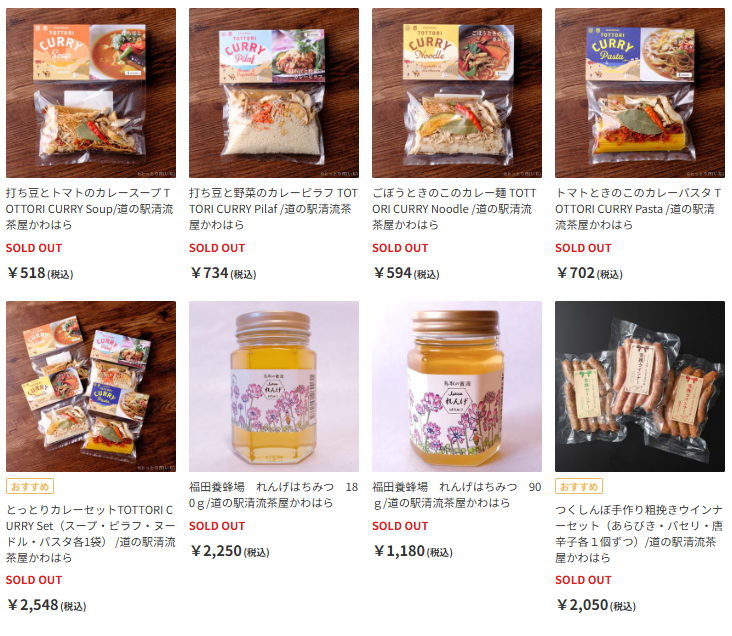Screen dimensions: 732x636
Task: Open the 180g renge honey jar image
Action: coord(274,386)
